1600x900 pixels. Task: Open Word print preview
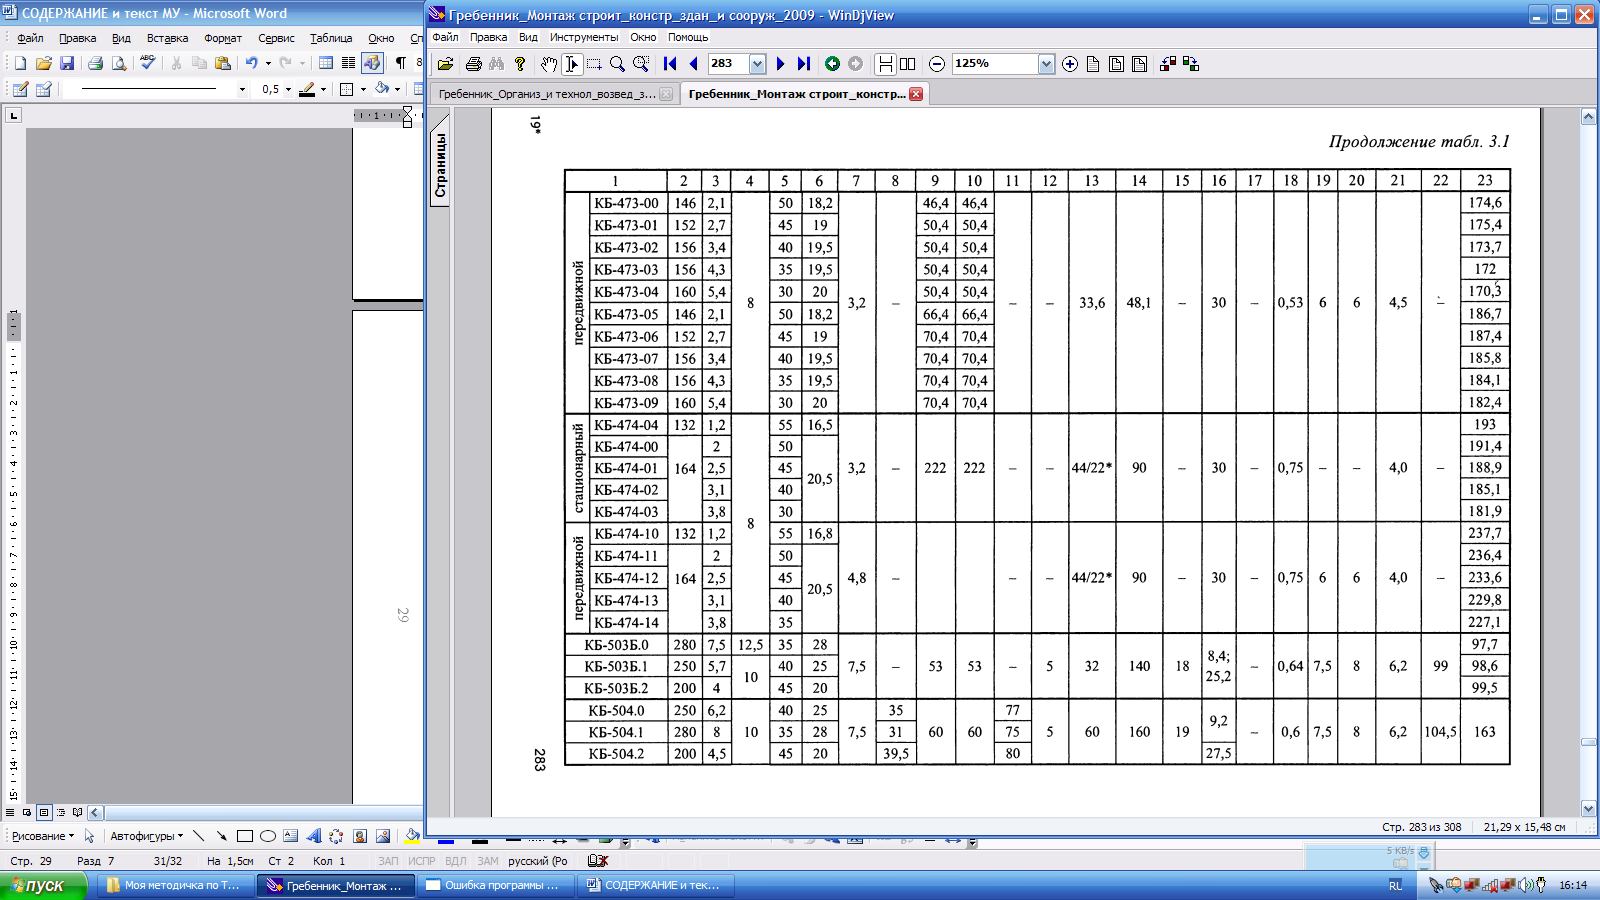coord(119,63)
